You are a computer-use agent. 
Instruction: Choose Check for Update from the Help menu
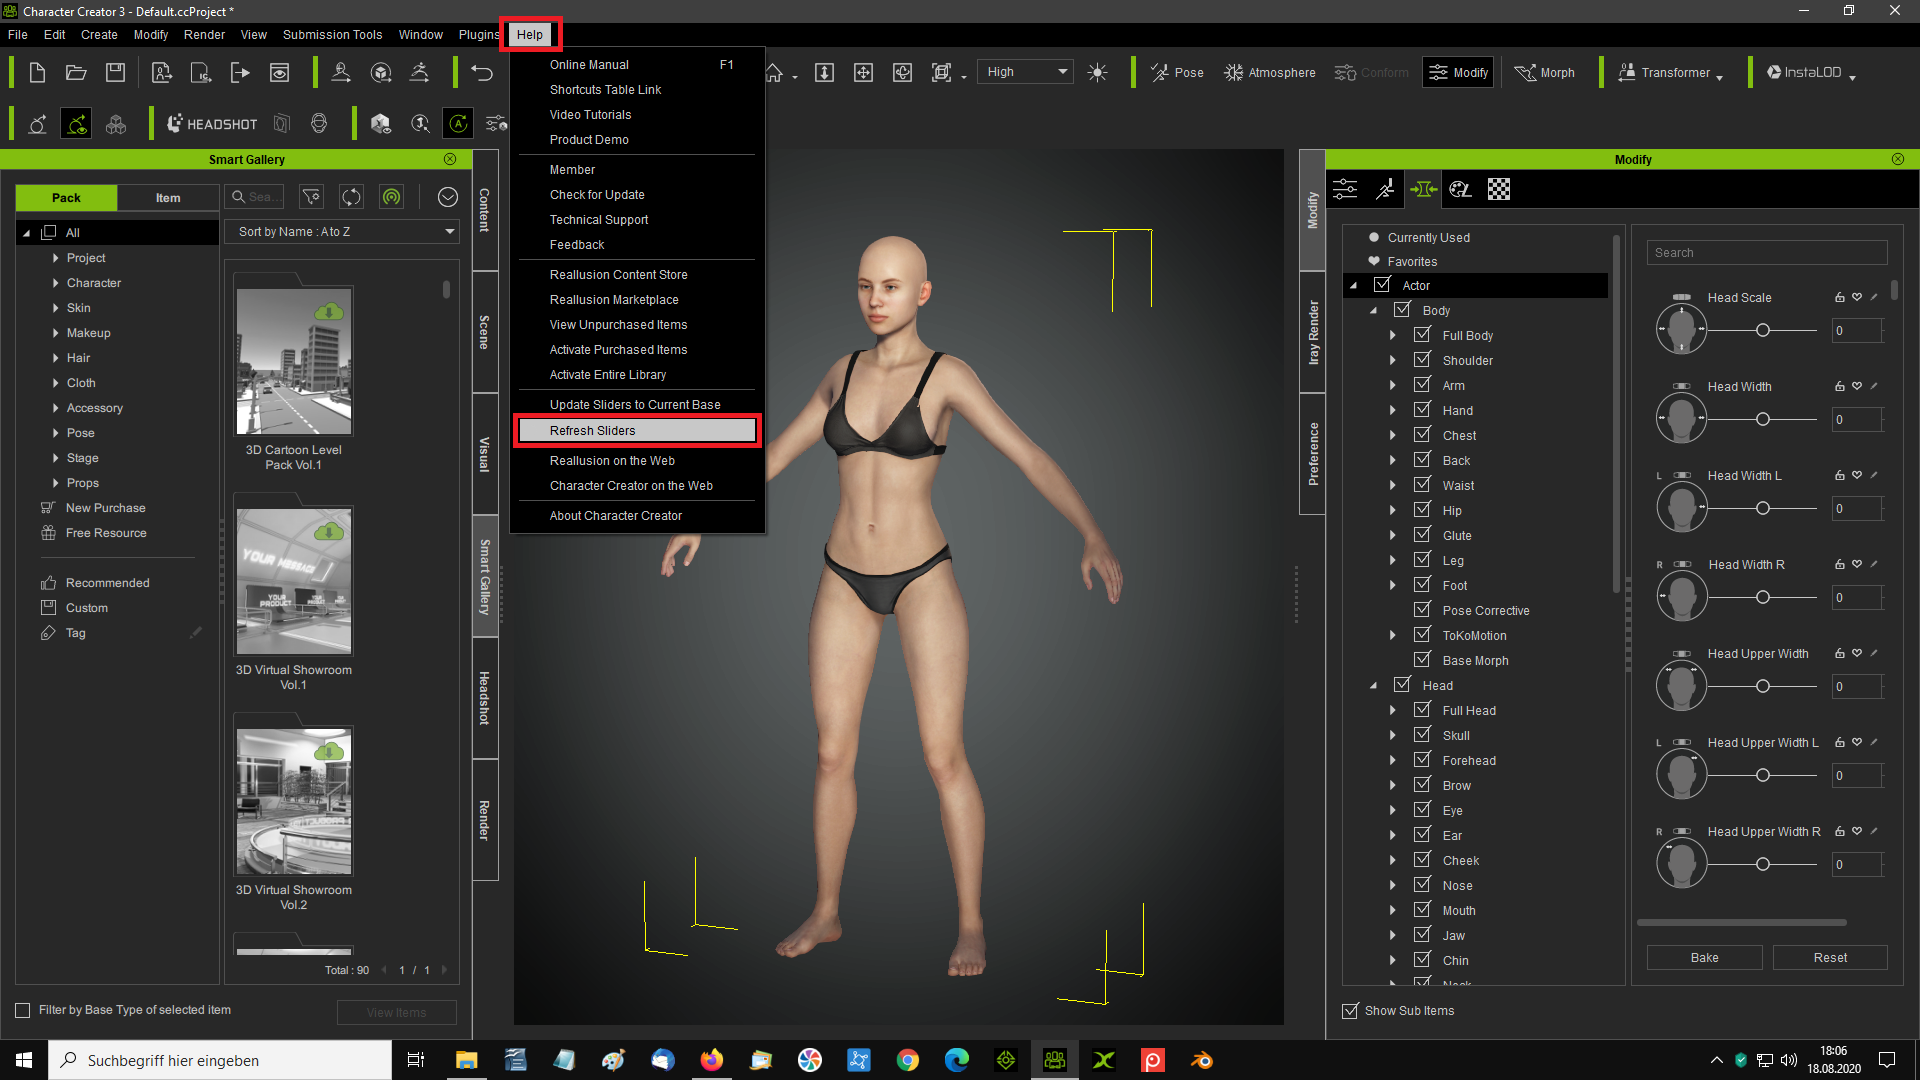pyautogui.click(x=597, y=194)
